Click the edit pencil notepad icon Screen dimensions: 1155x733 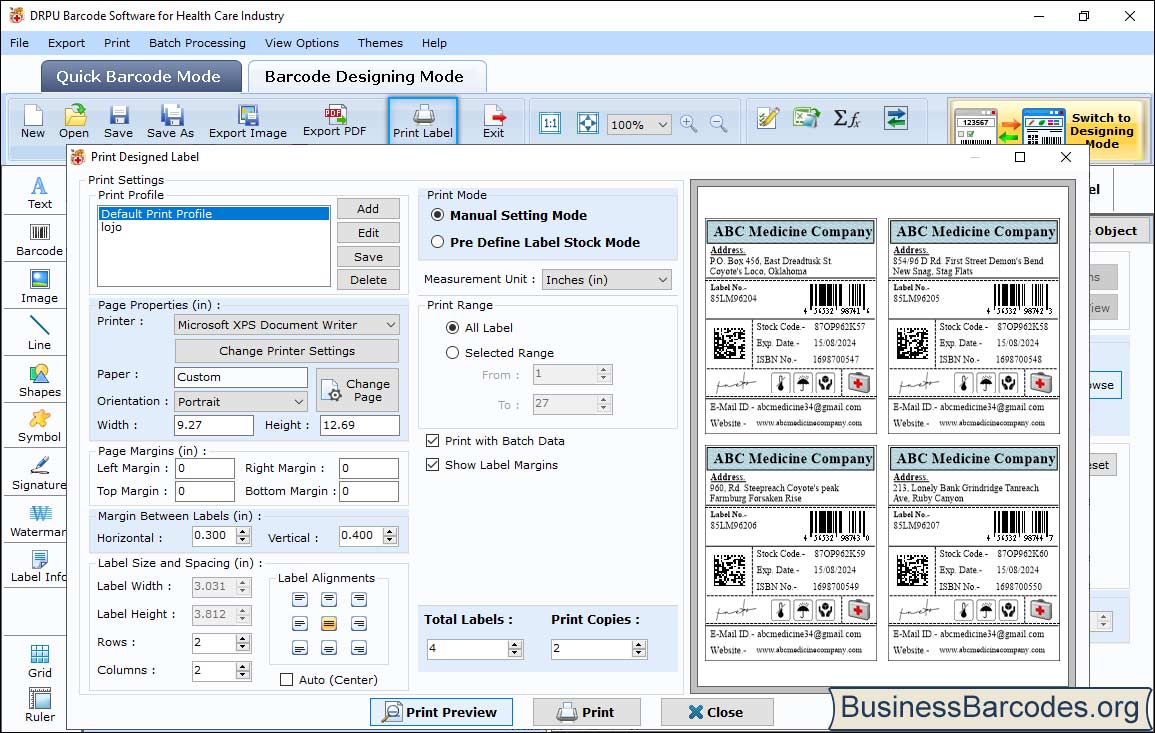[768, 118]
